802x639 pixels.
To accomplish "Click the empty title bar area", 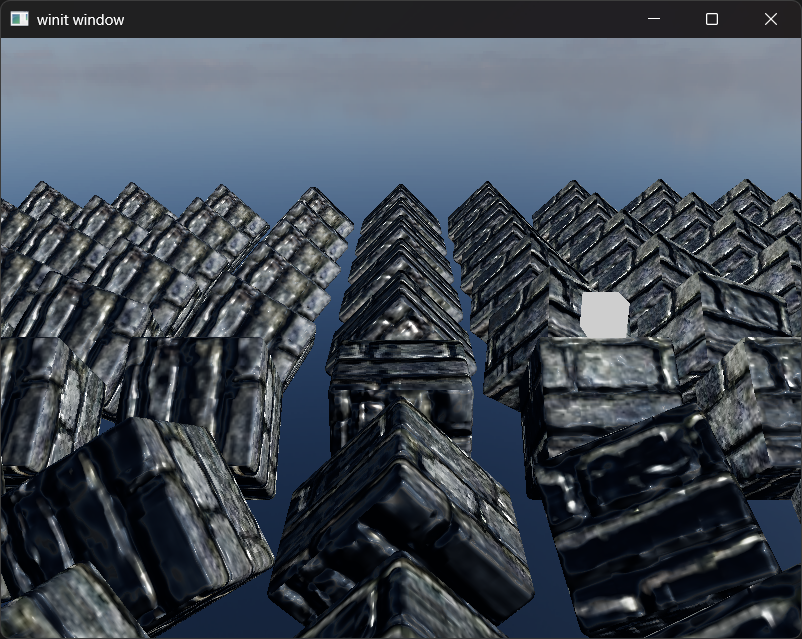I will coord(380,19).
